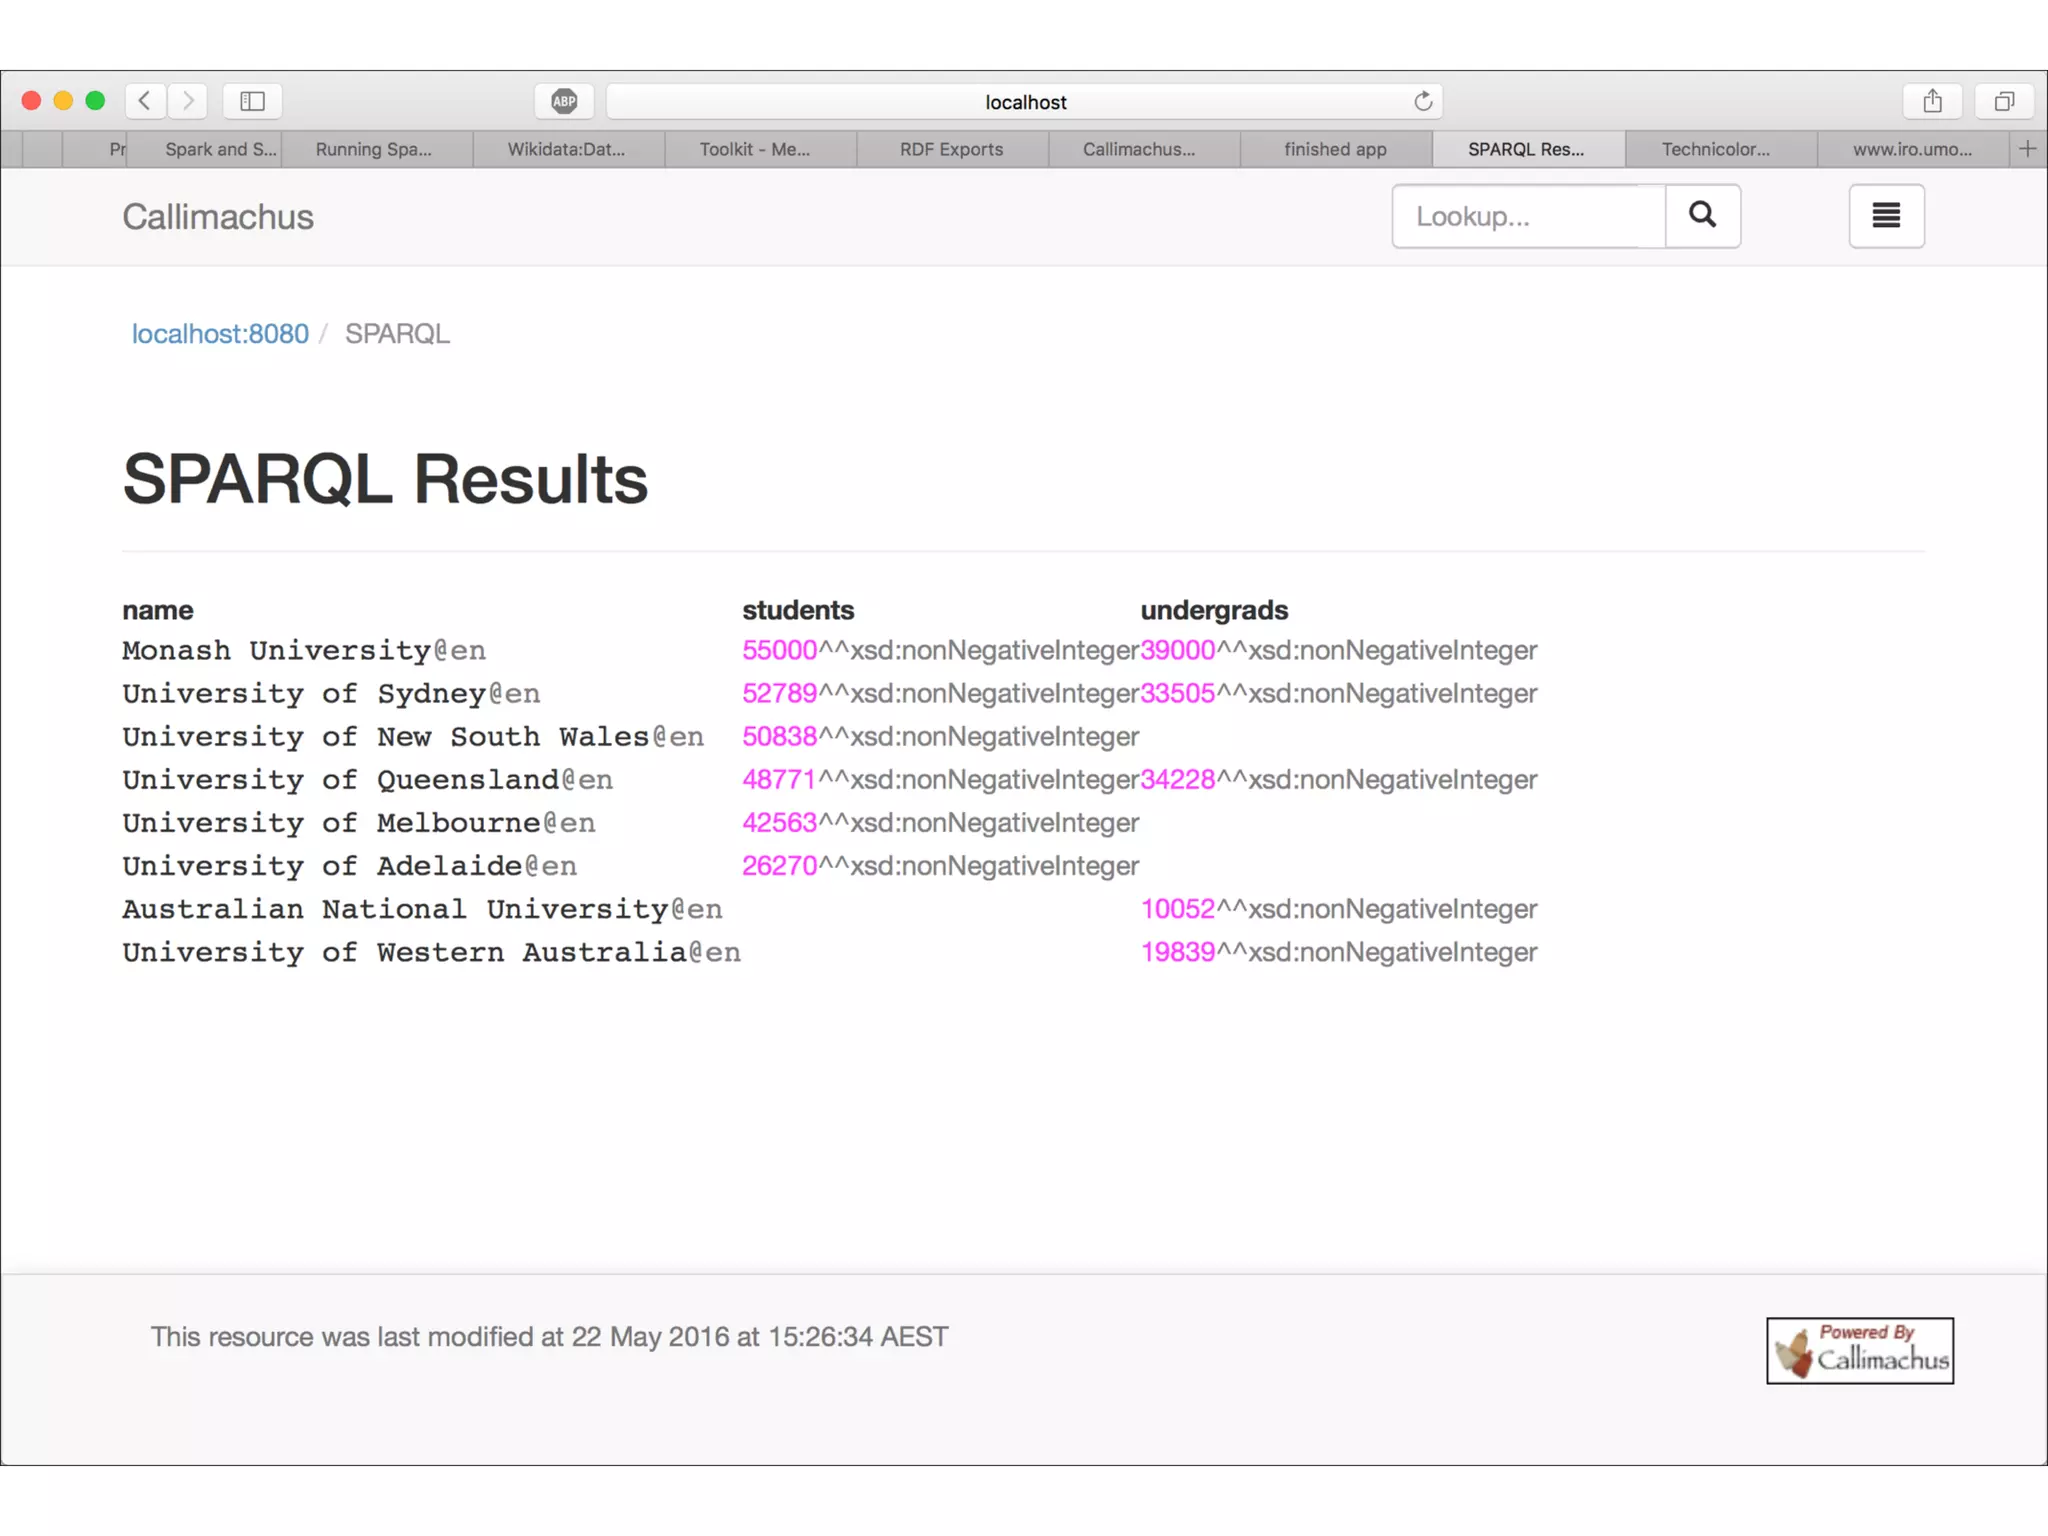Go back with the browser arrow
The image size is (2048, 1536).
coord(146,101)
